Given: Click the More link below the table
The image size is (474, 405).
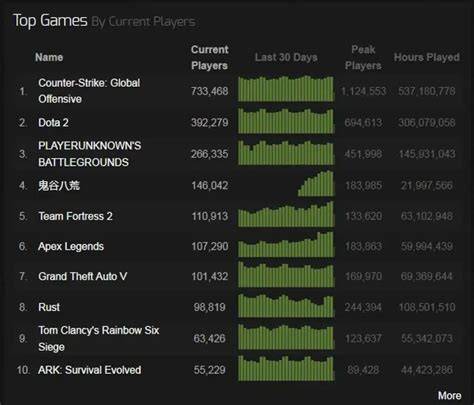Looking at the screenshot, I should click(449, 395).
